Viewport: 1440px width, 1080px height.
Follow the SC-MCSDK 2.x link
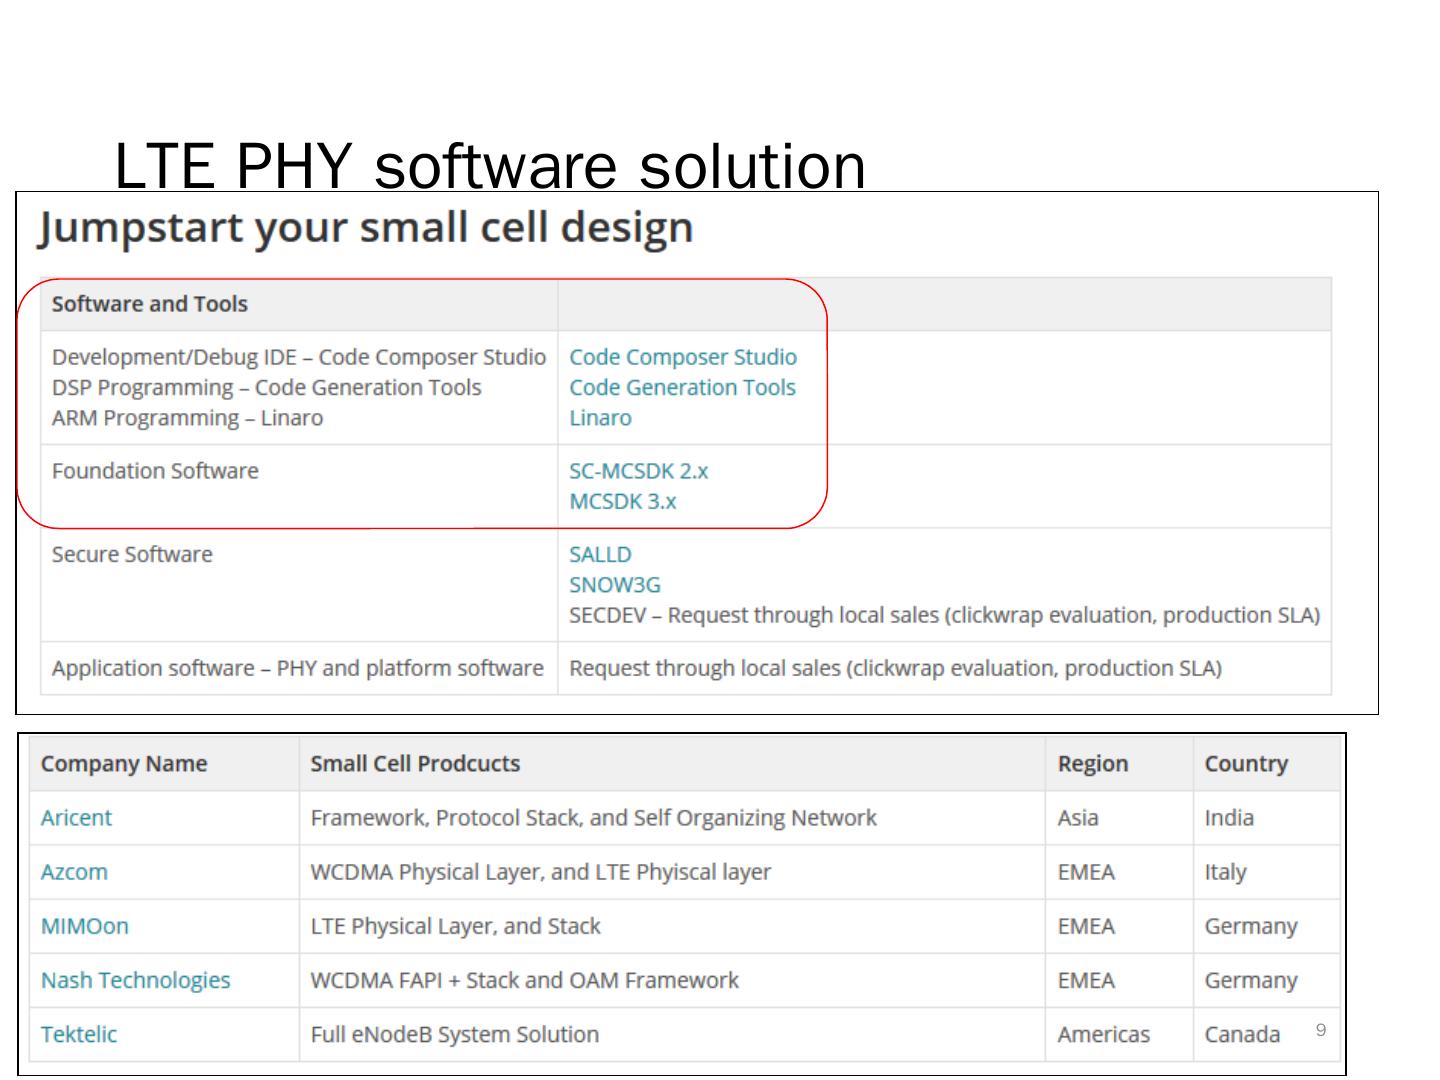pyautogui.click(x=638, y=471)
